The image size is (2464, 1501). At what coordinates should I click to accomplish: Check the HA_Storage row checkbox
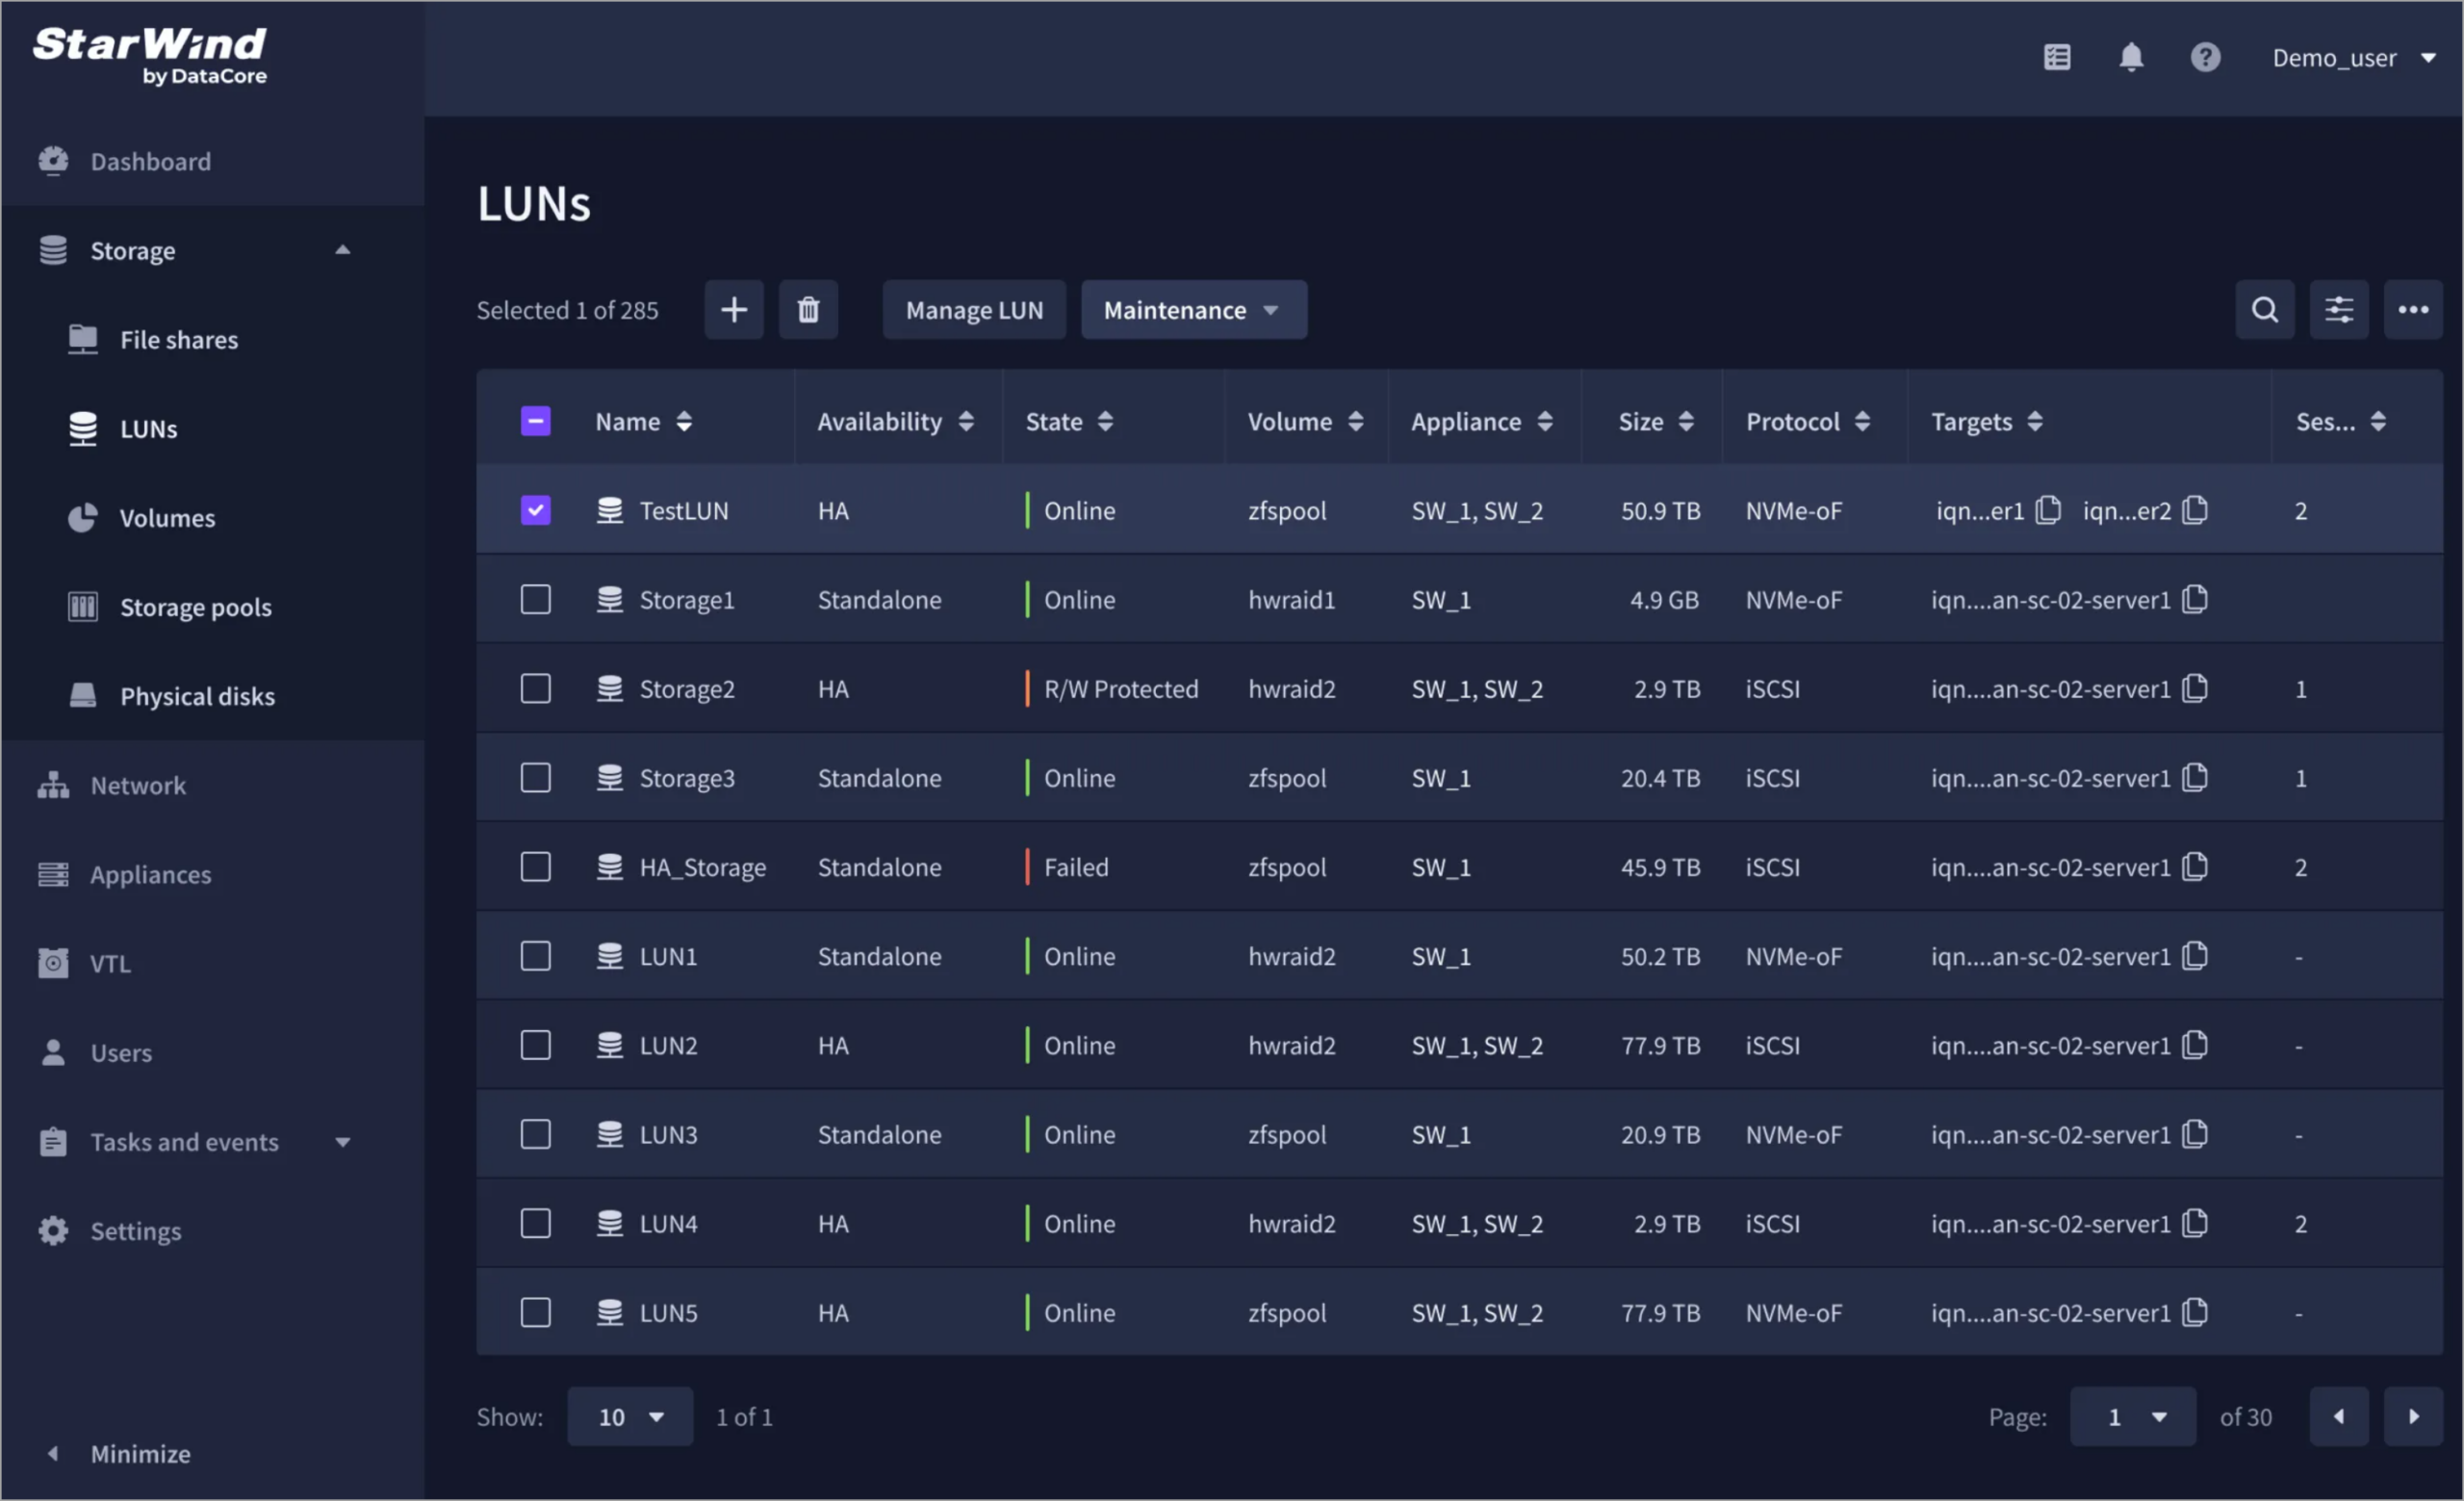536,866
